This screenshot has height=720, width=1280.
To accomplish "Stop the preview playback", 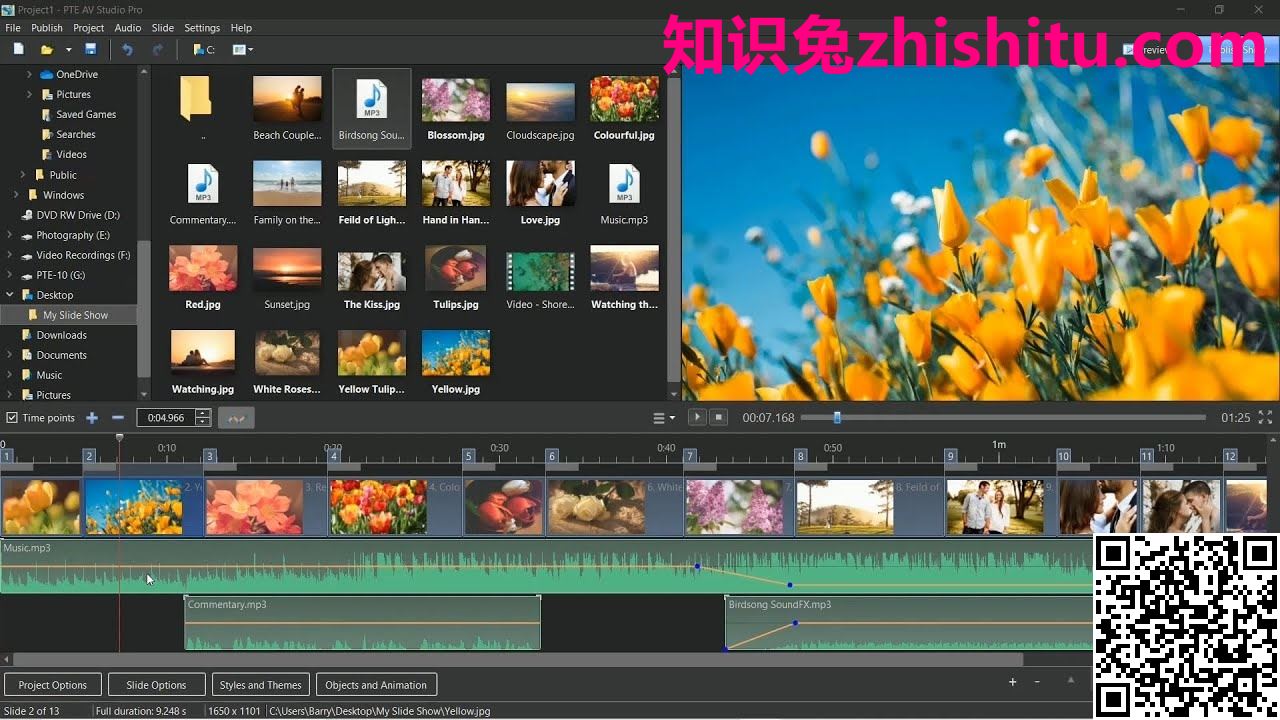I will 718,417.
